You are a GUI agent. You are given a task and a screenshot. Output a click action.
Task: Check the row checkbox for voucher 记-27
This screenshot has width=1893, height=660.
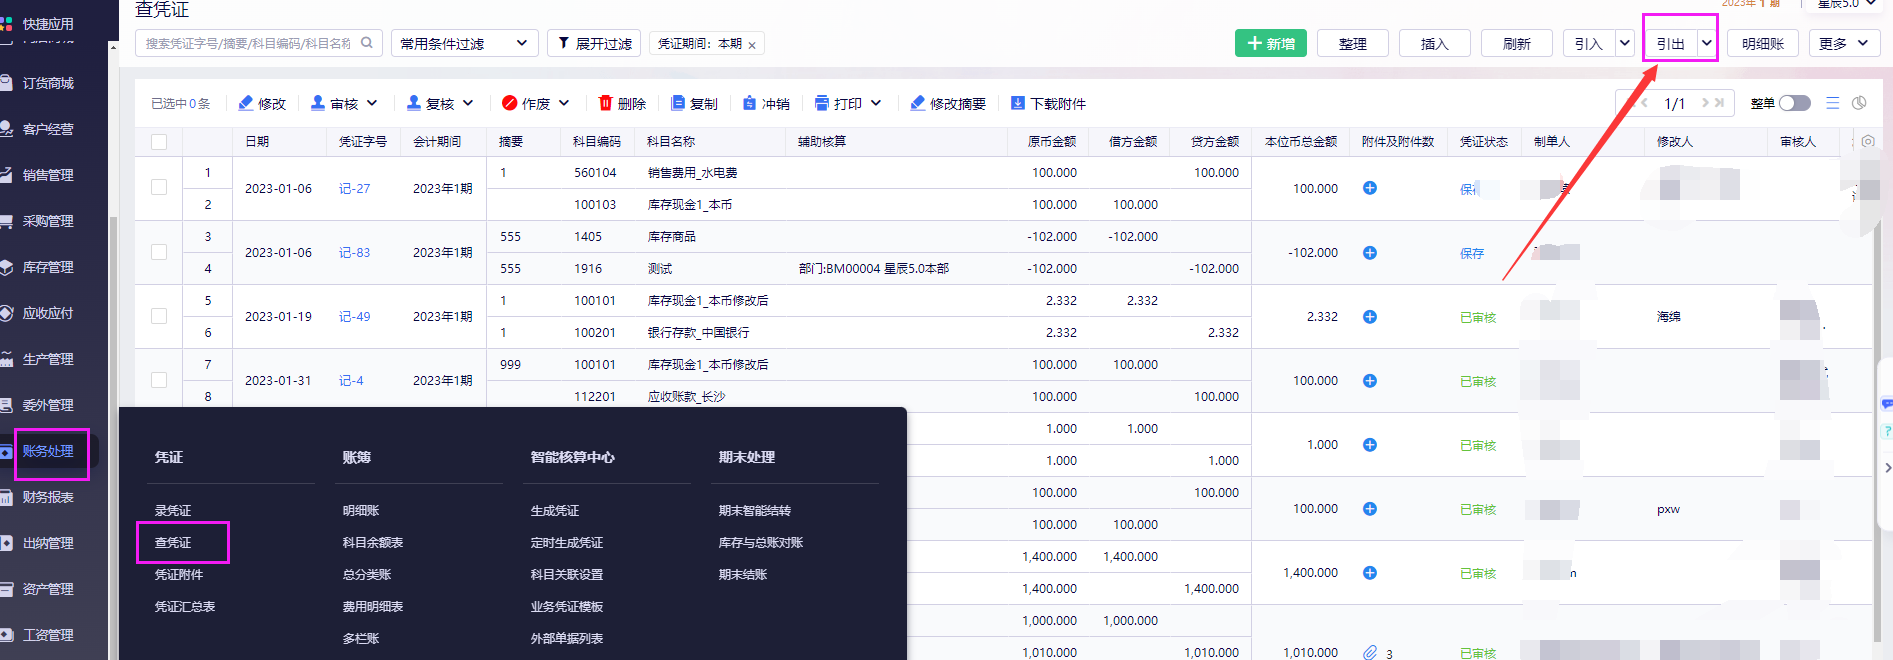[x=159, y=187]
